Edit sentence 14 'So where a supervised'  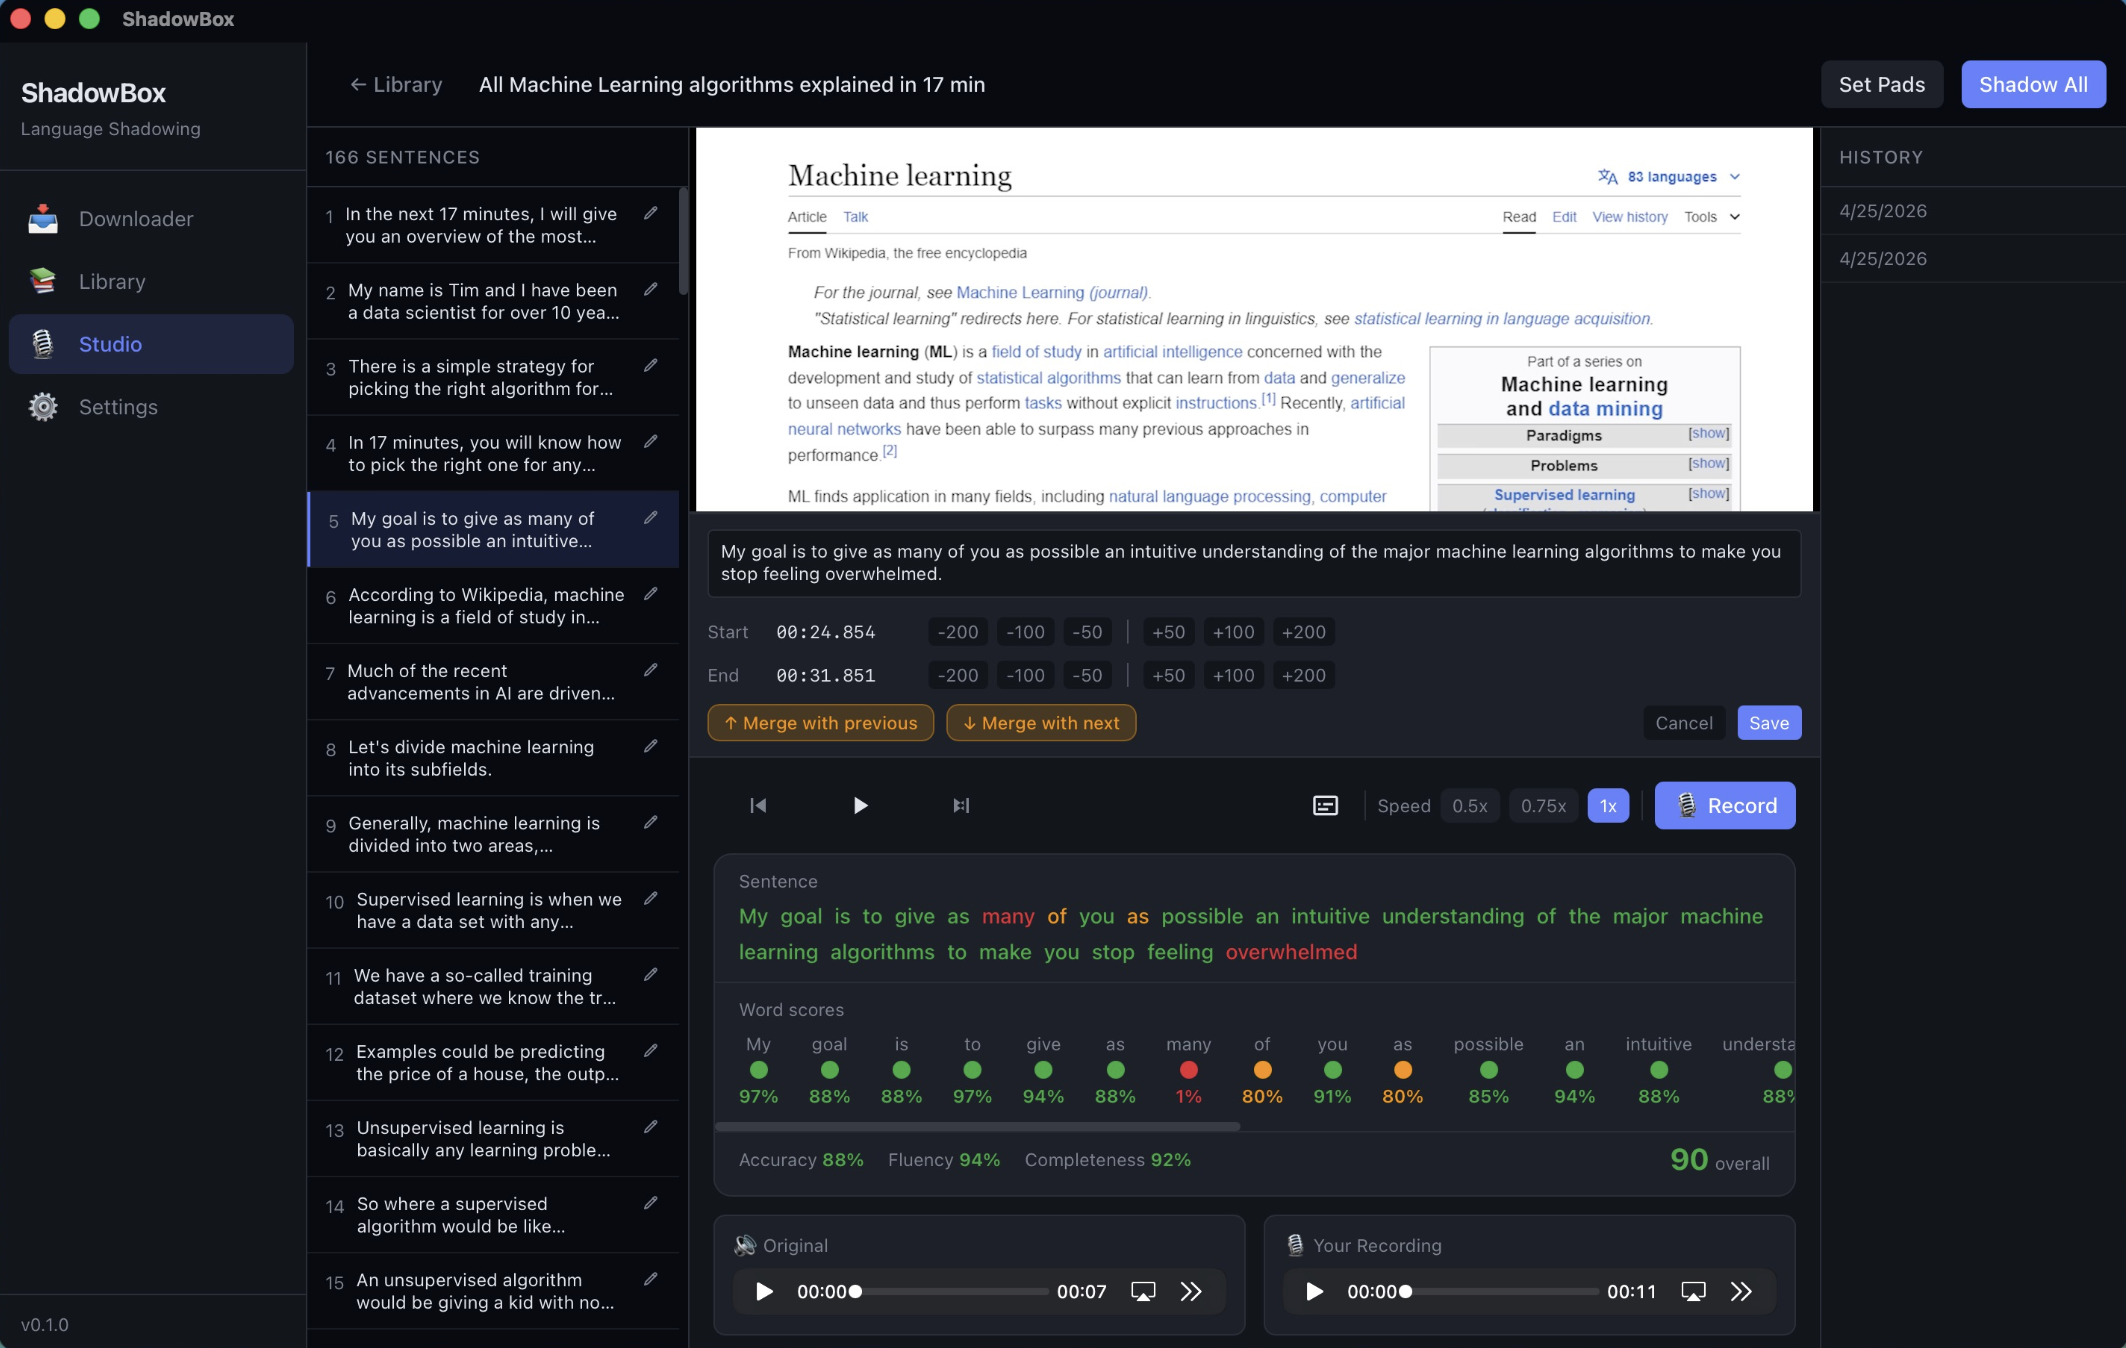pyautogui.click(x=651, y=1203)
